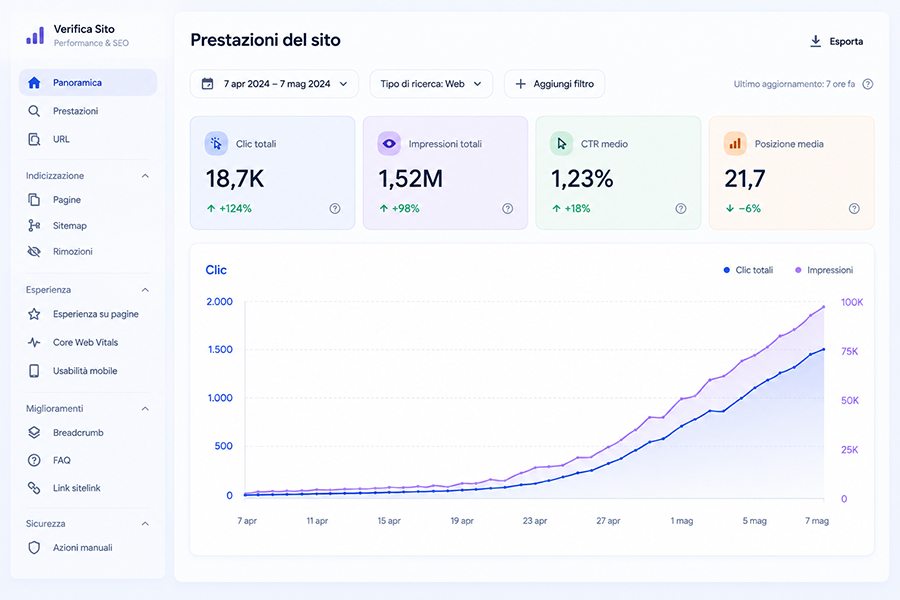Viewport: 900px width, 600px height.
Task: Click the last data point on Clic totali line
Action: tap(824, 349)
